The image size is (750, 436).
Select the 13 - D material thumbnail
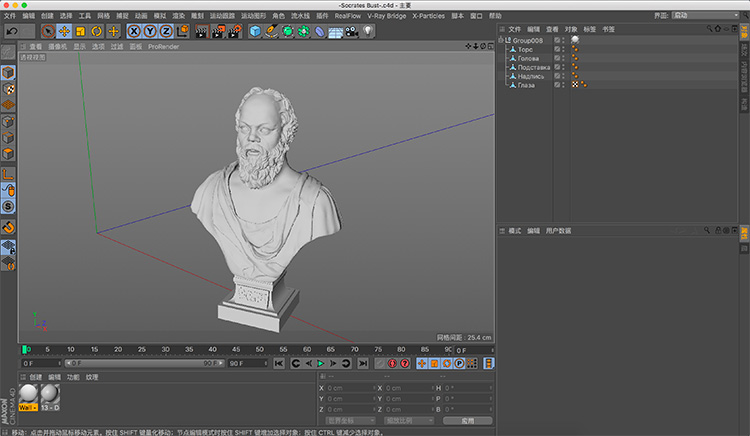[50, 397]
